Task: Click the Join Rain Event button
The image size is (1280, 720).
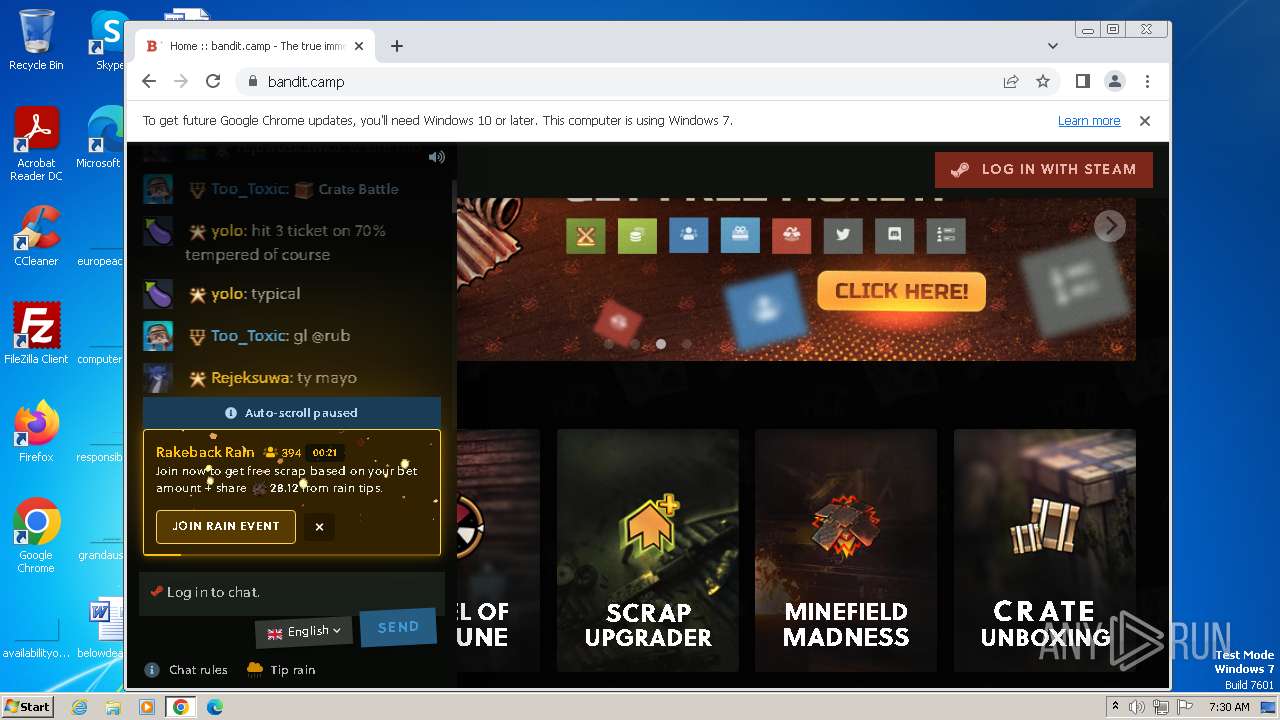Action: 226,526
